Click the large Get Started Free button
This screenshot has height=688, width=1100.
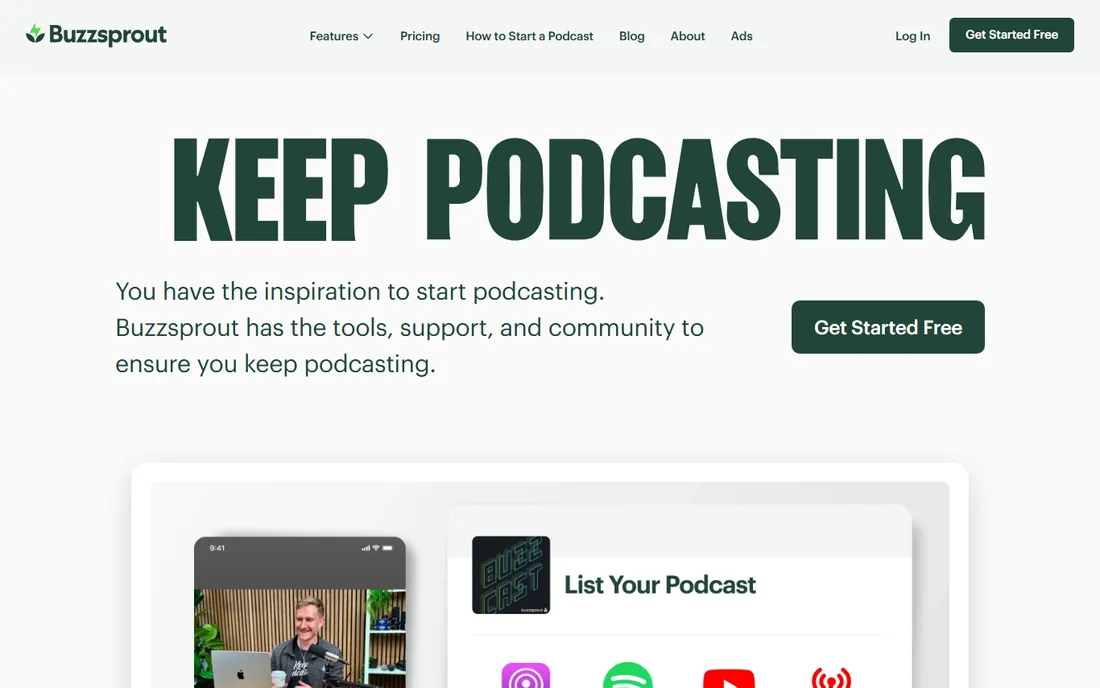(887, 327)
